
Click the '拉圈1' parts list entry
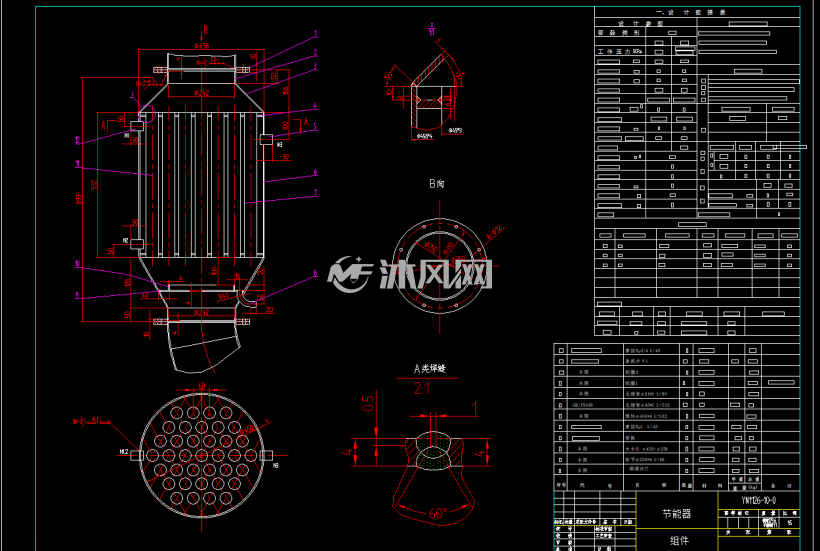[x=632, y=383]
